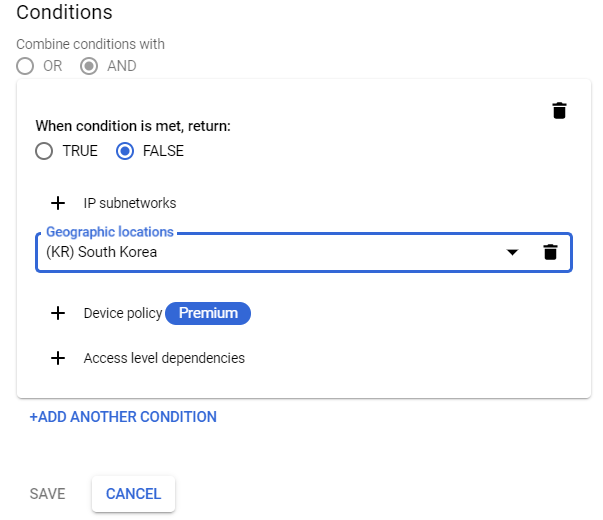This screenshot has height=520, width=603.
Task: Remove the Geographic locations field via trash icon
Action: 550,252
